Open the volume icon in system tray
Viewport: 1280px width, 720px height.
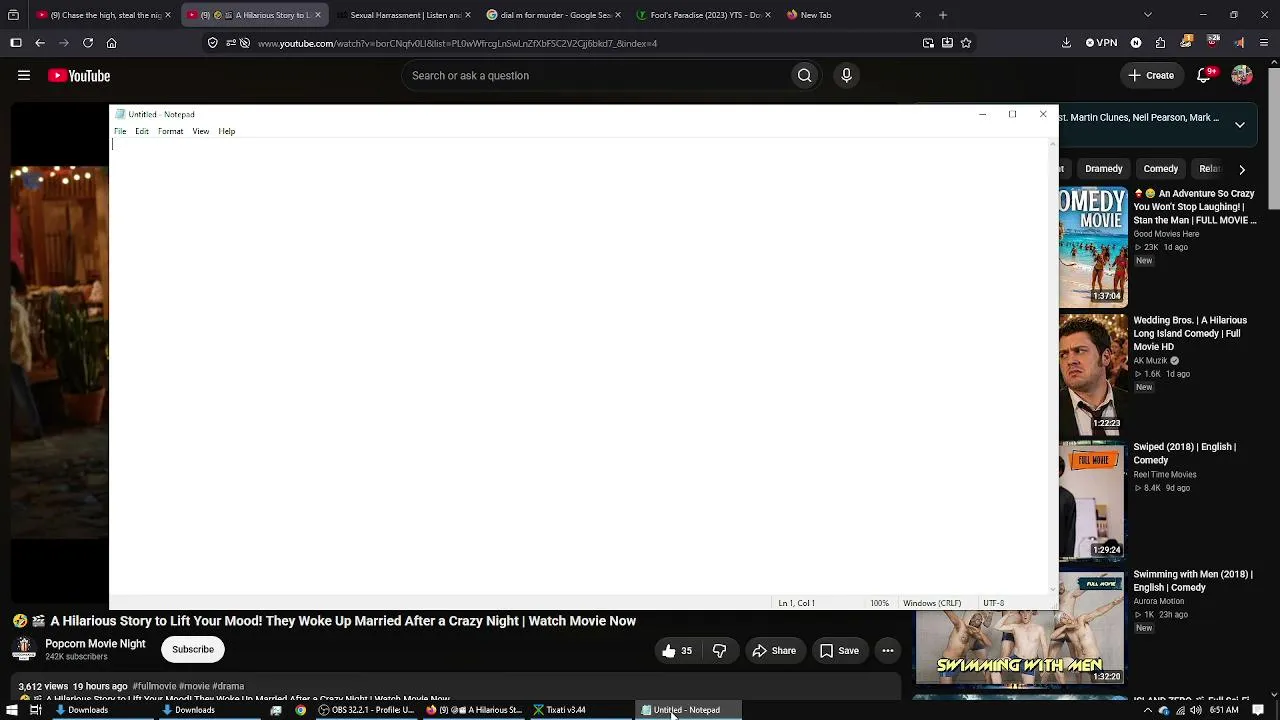(x=1196, y=710)
